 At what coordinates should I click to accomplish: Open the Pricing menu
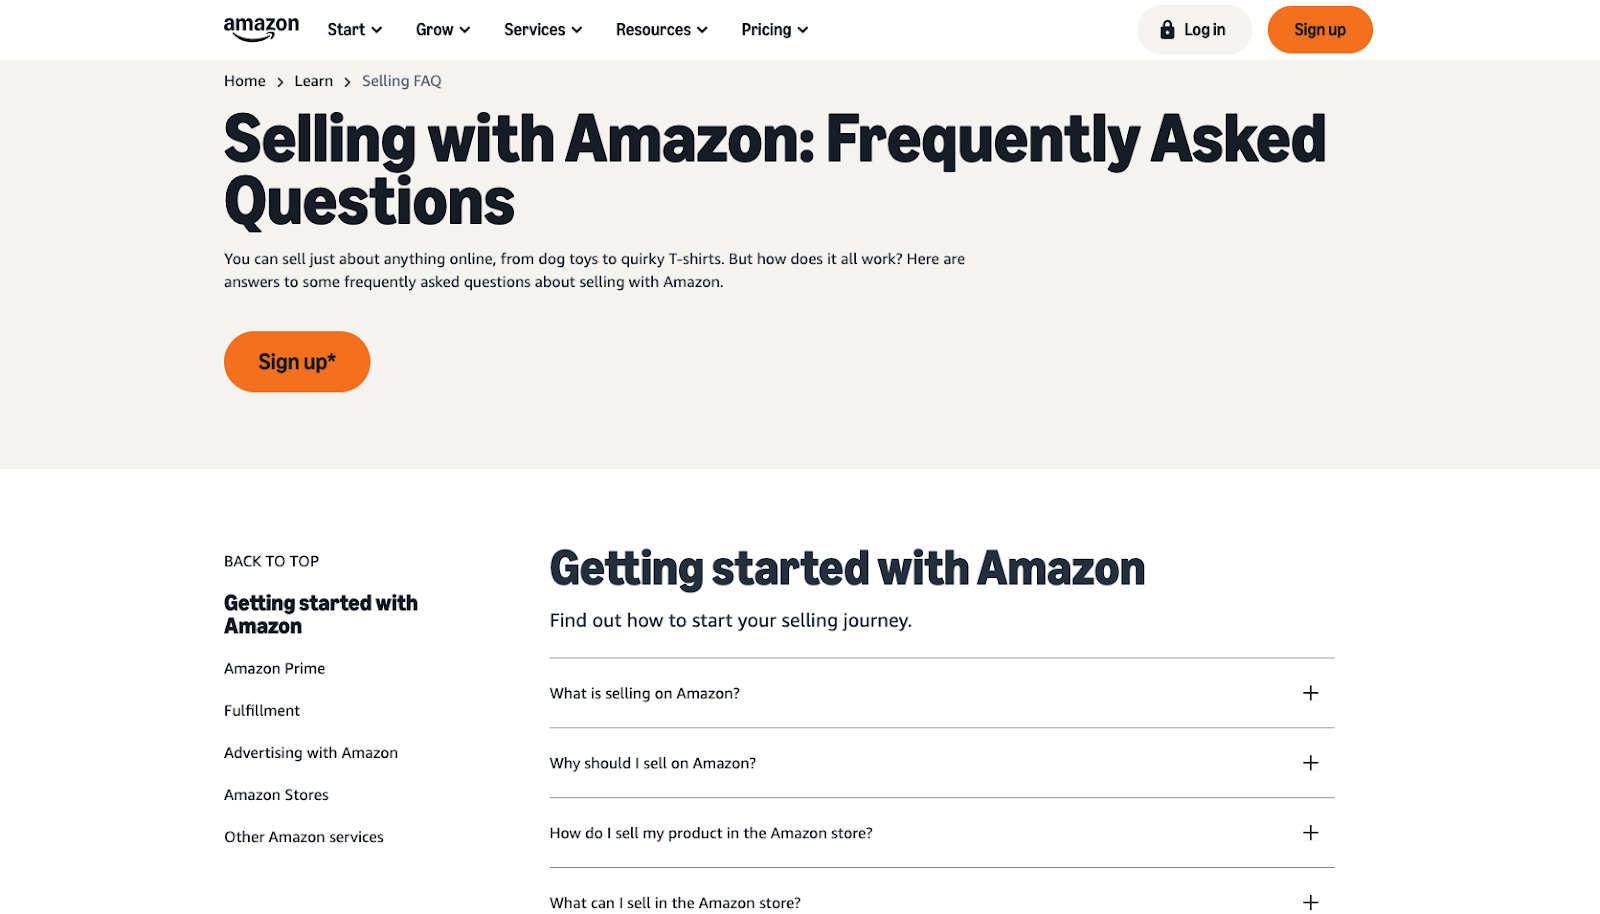[774, 30]
